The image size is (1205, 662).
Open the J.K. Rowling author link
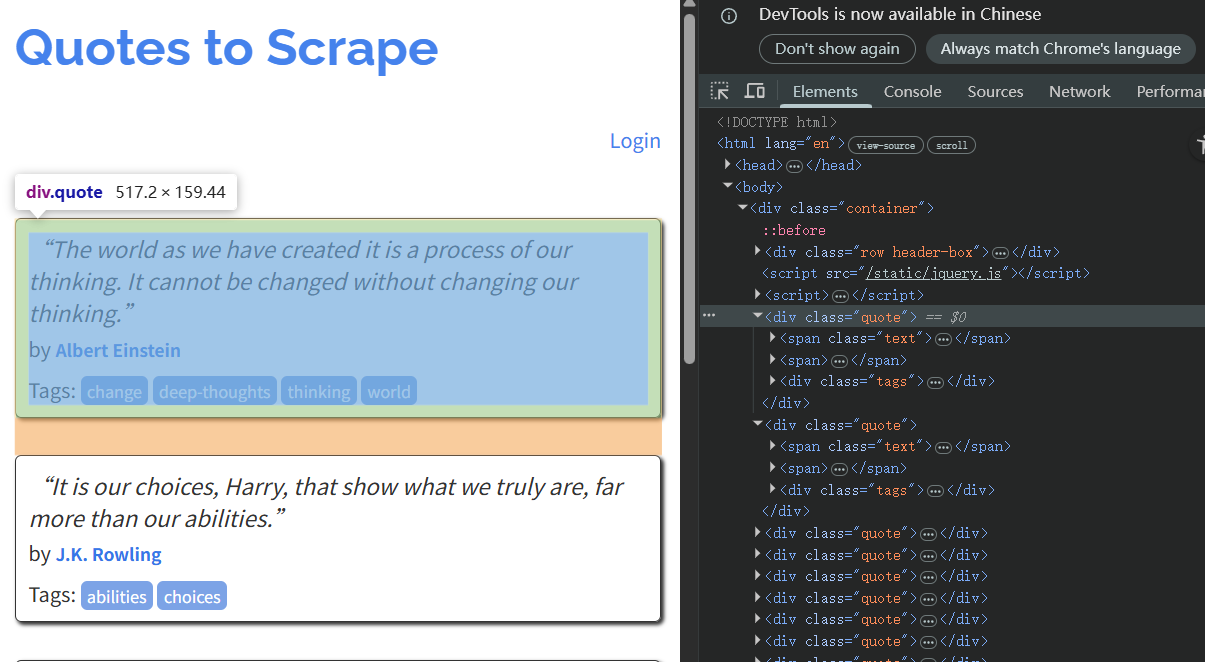click(x=108, y=554)
